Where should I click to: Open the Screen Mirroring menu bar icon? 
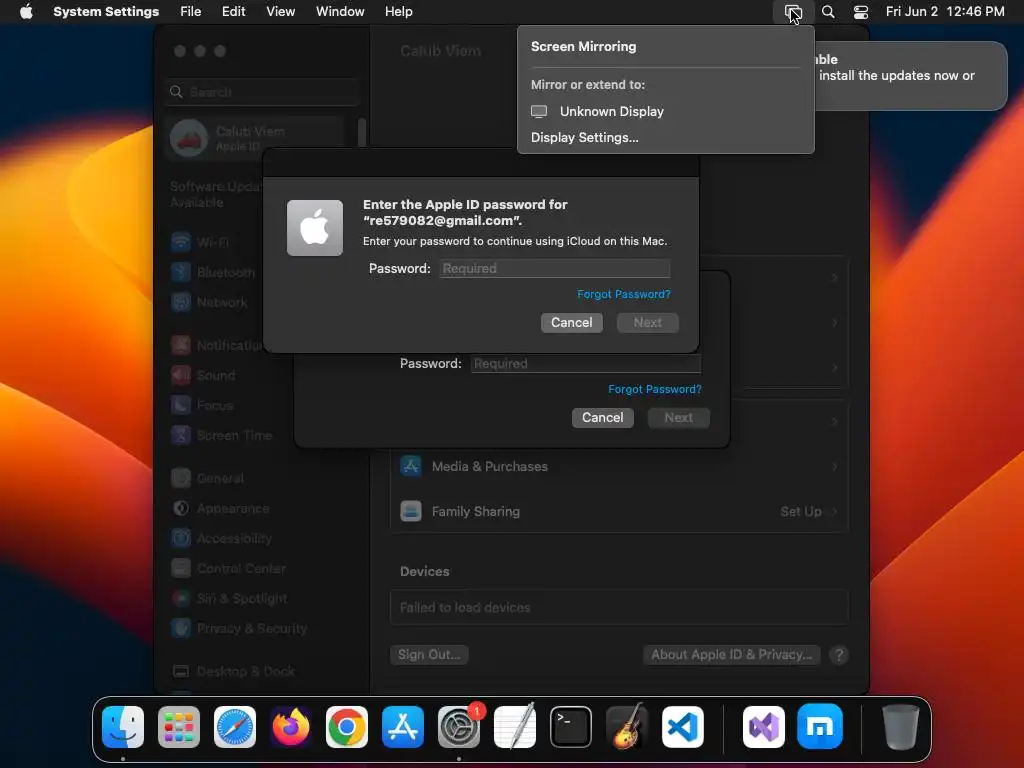pyautogui.click(x=793, y=12)
